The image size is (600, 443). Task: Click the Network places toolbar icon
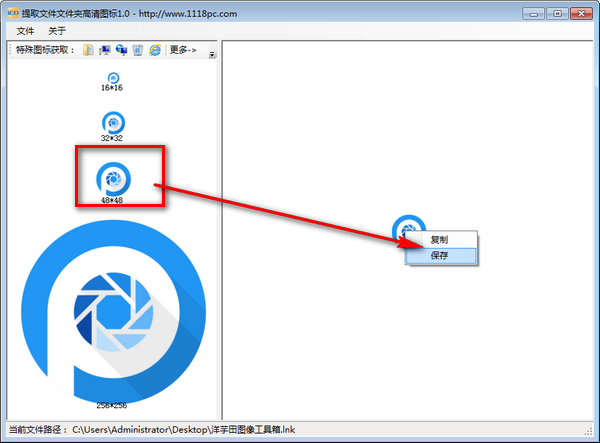pyautogui.click(x=121, y=49)
